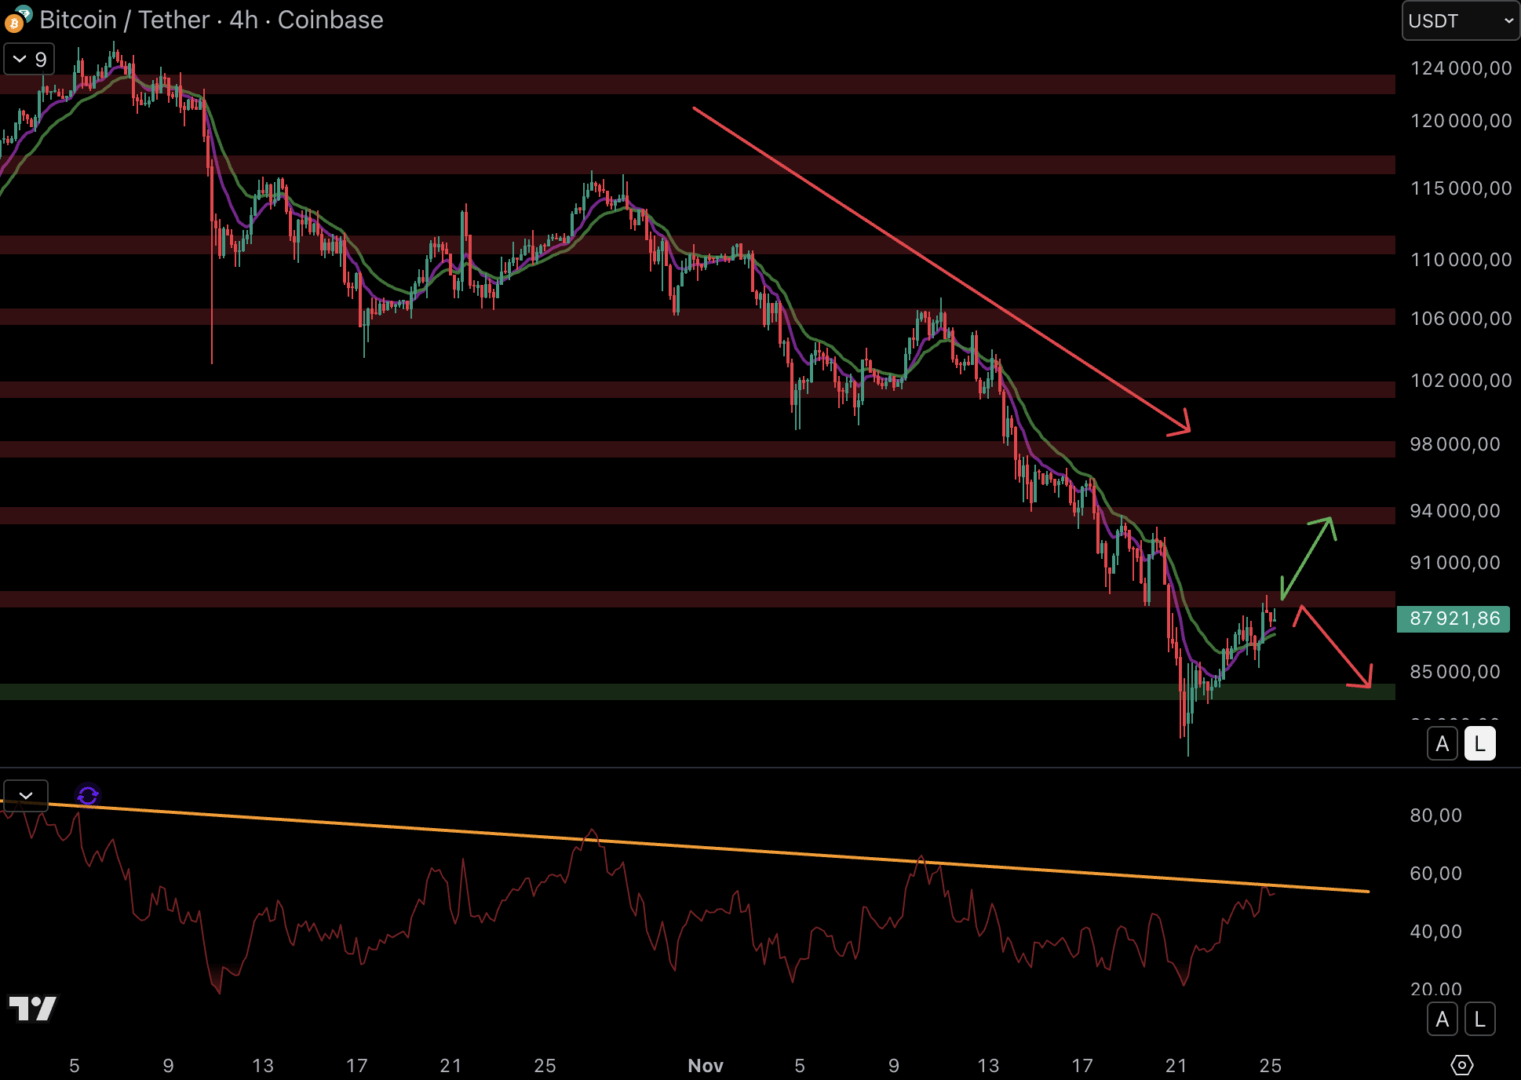Viewport: 1521px width, 1080px height.
Task: Click the purple sync icon in the RSI pane
Action: click(88, 796)
